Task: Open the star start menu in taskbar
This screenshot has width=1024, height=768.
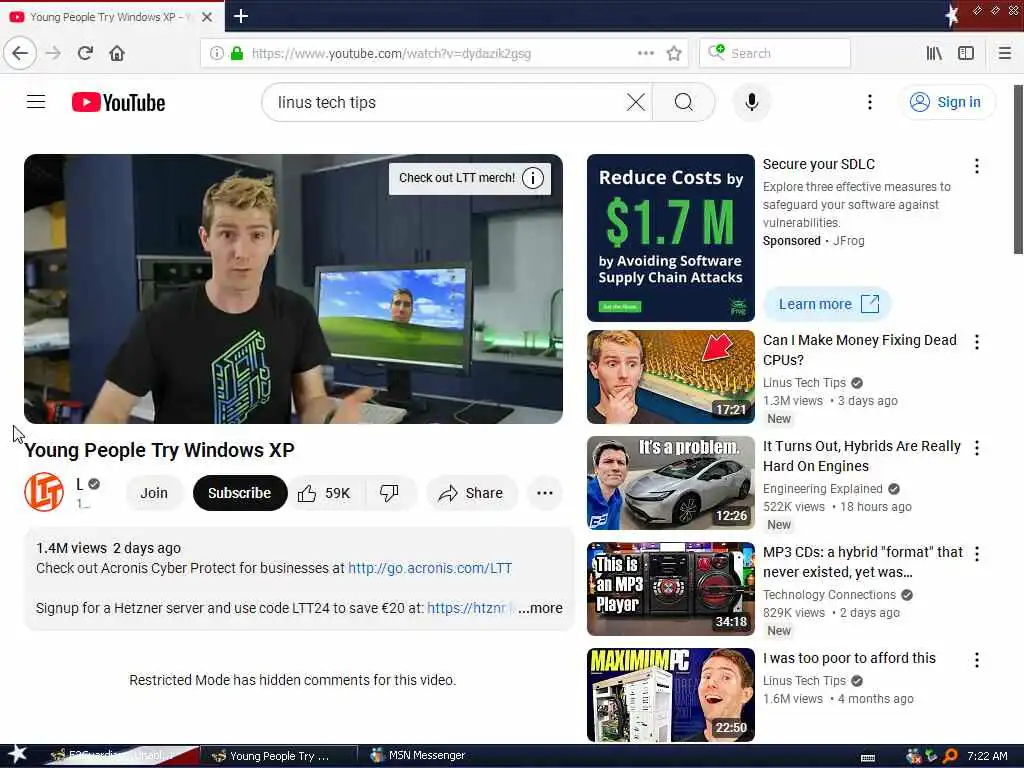Action: (x=17, y=754)
